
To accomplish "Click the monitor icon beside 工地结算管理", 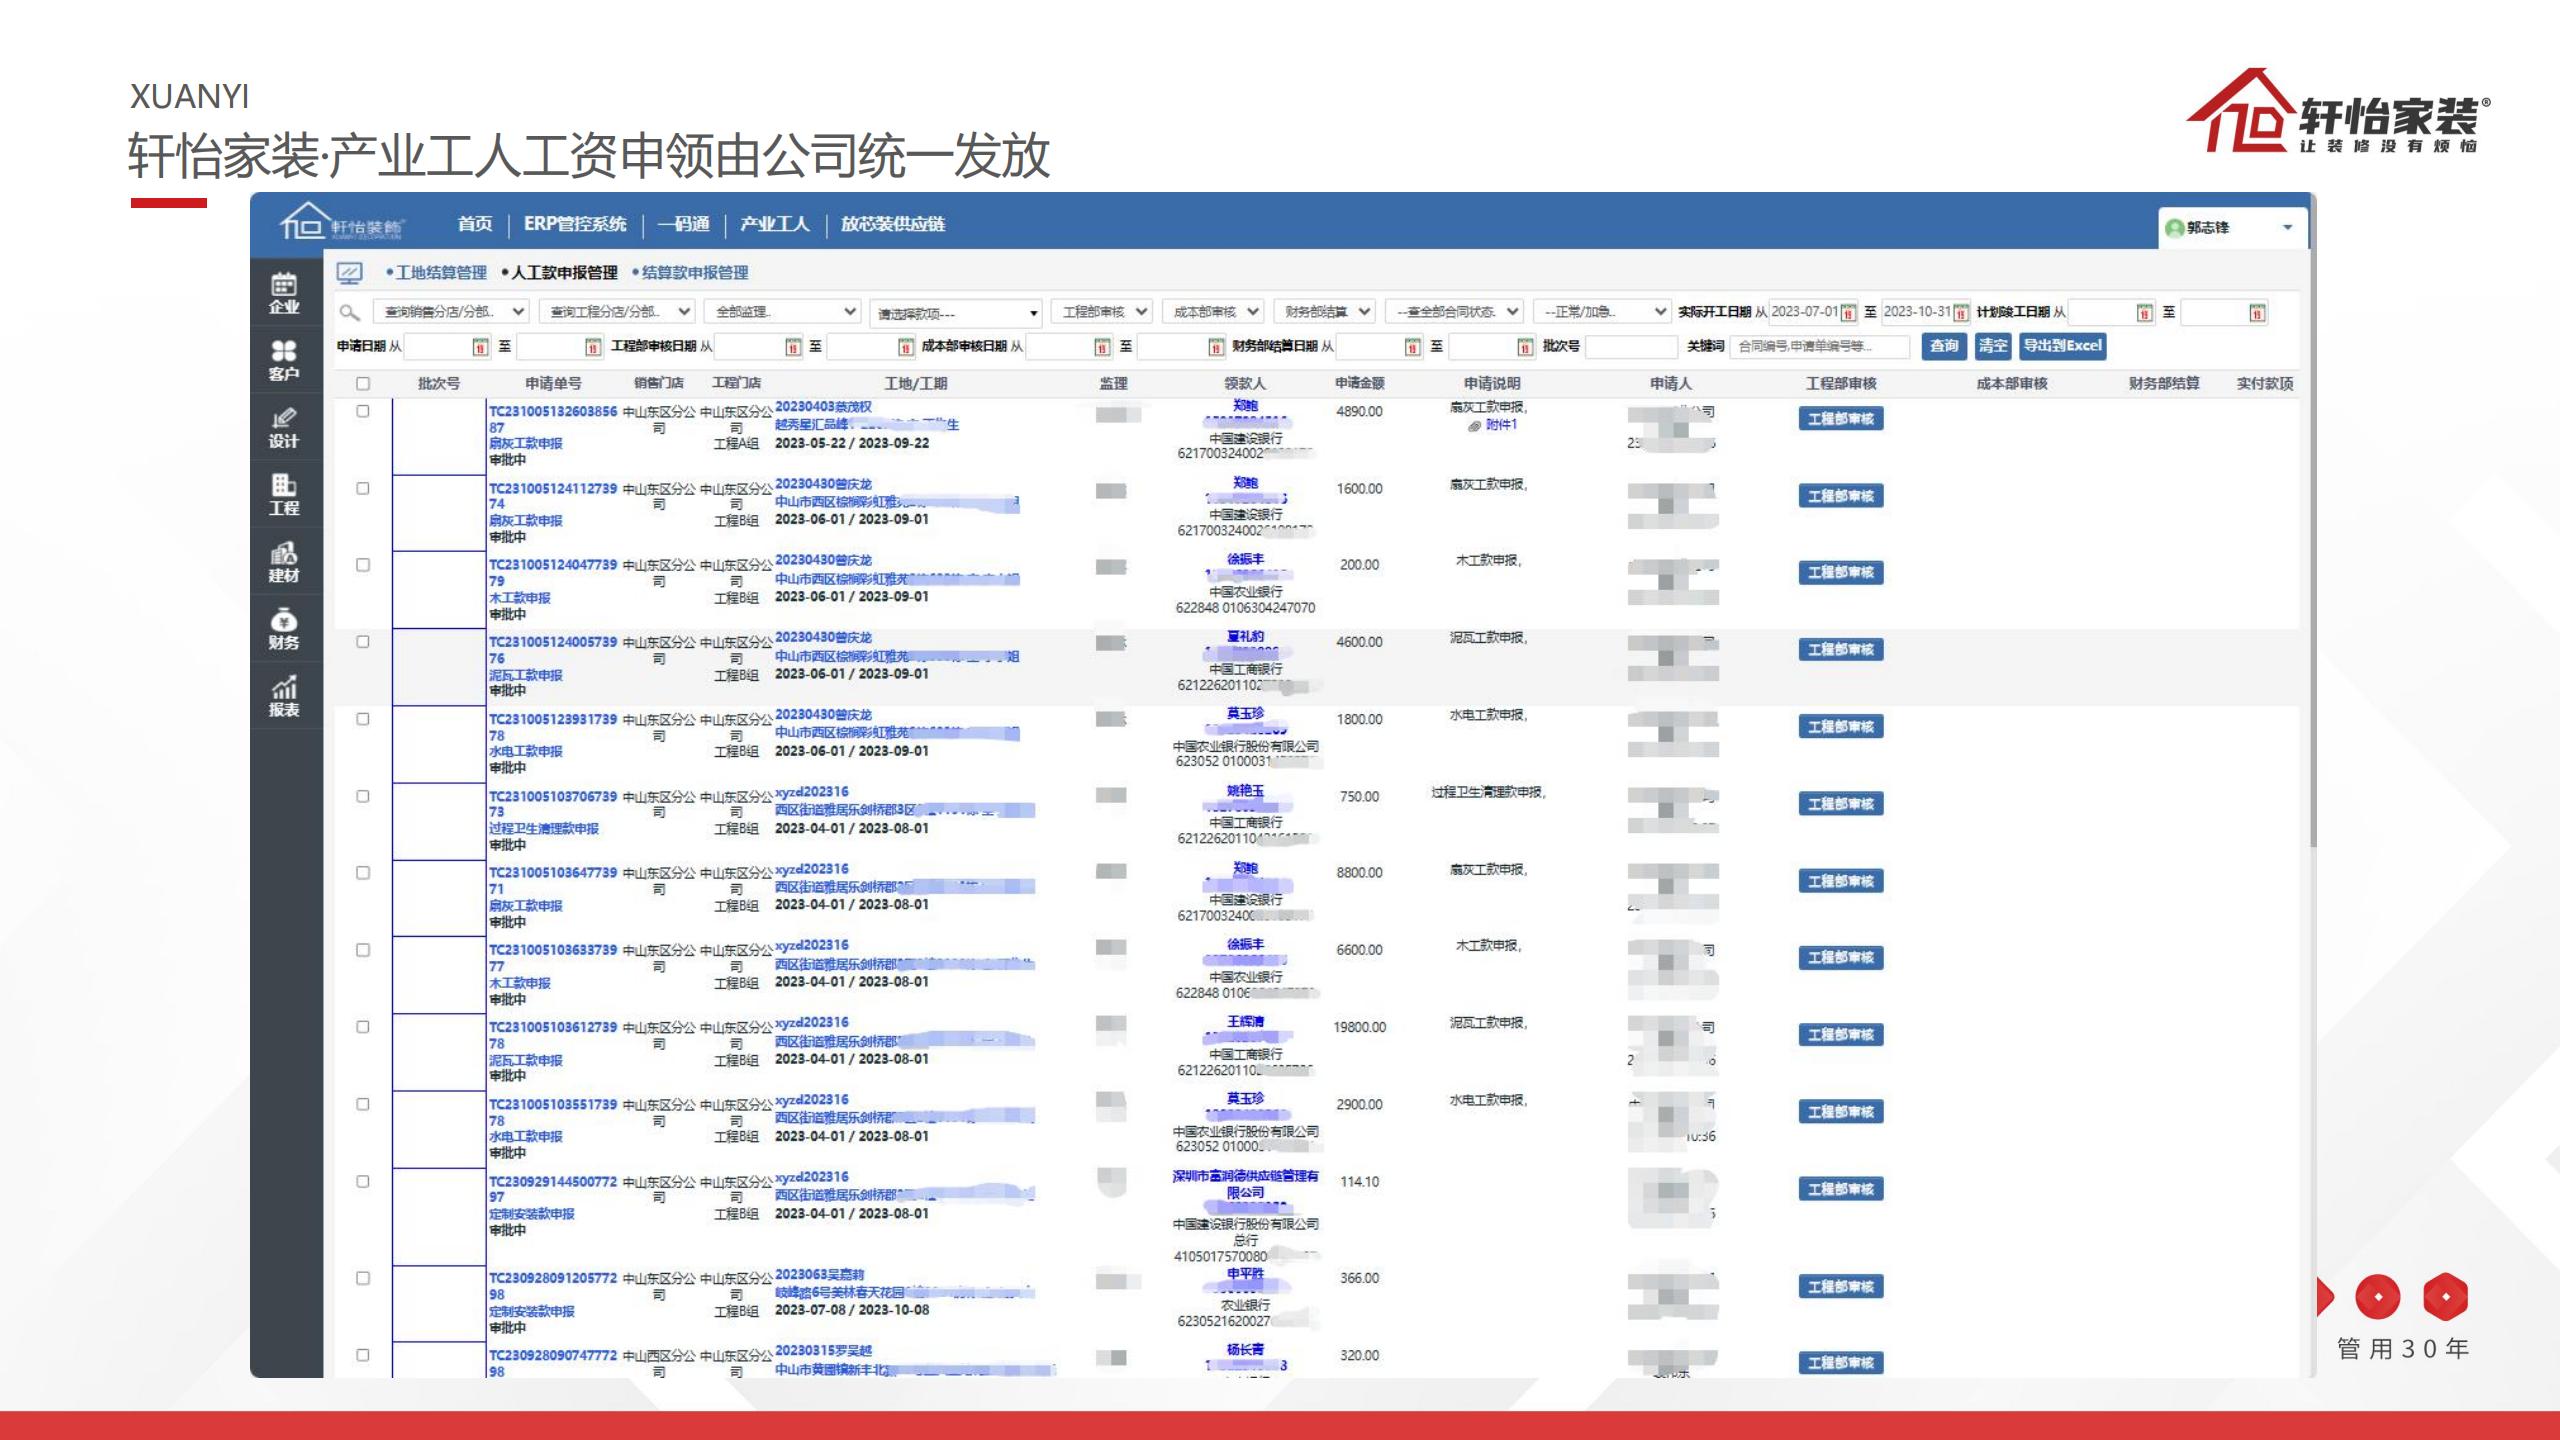I will [x=349, y=273].
